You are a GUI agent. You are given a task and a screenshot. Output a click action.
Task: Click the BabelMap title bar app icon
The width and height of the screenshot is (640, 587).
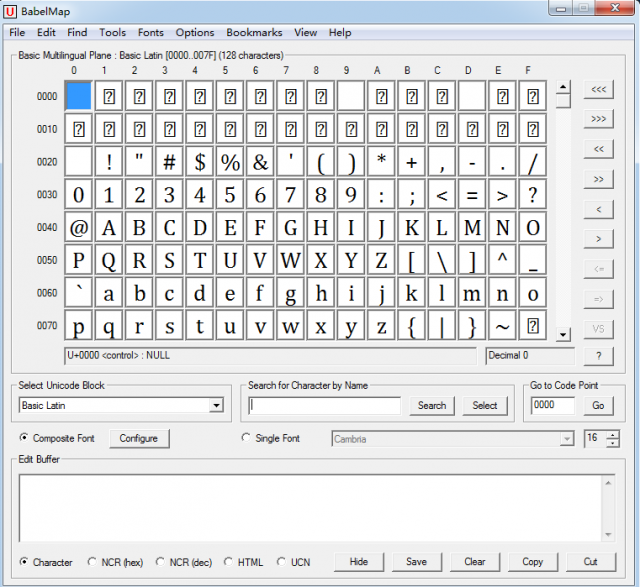coord(10,11)
